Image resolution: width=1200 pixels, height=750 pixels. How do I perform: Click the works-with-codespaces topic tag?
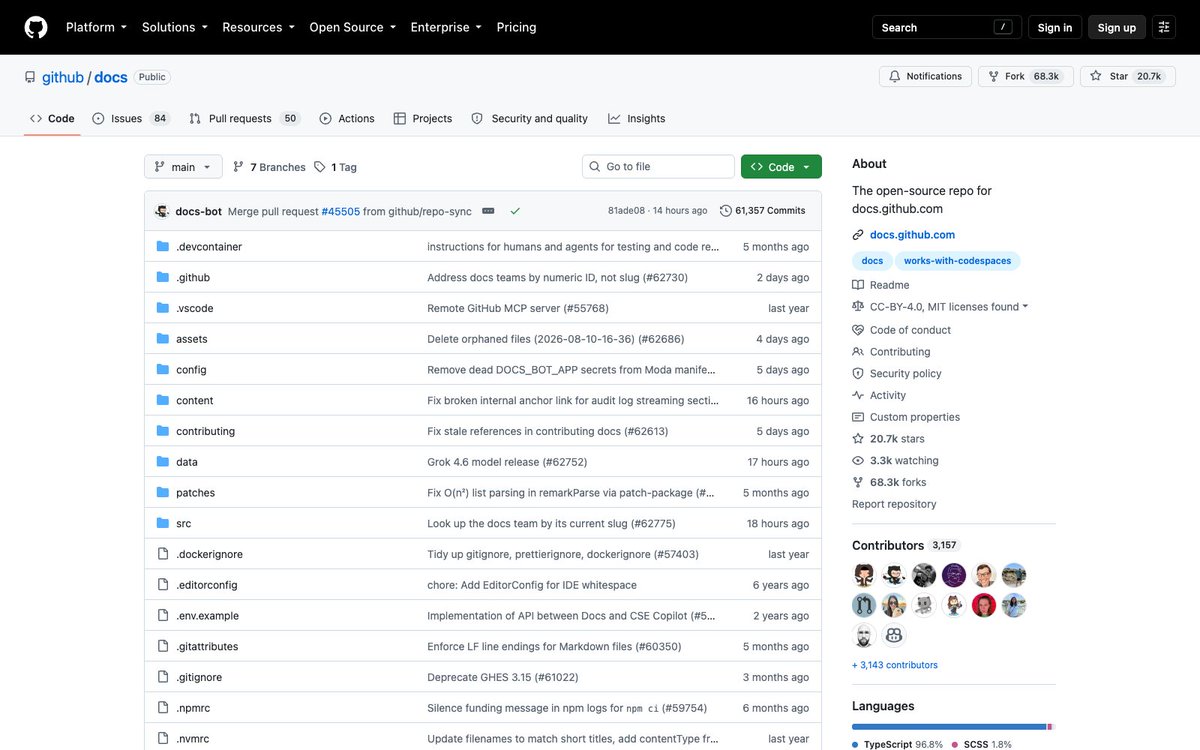pyautogui.click(x=957, y=261)
